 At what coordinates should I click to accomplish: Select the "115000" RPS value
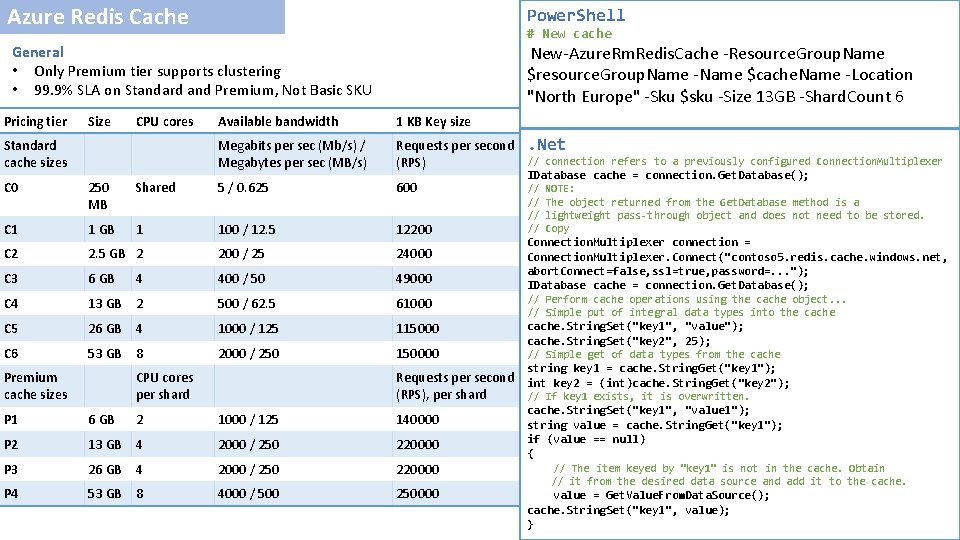click(x=418, y=329)
